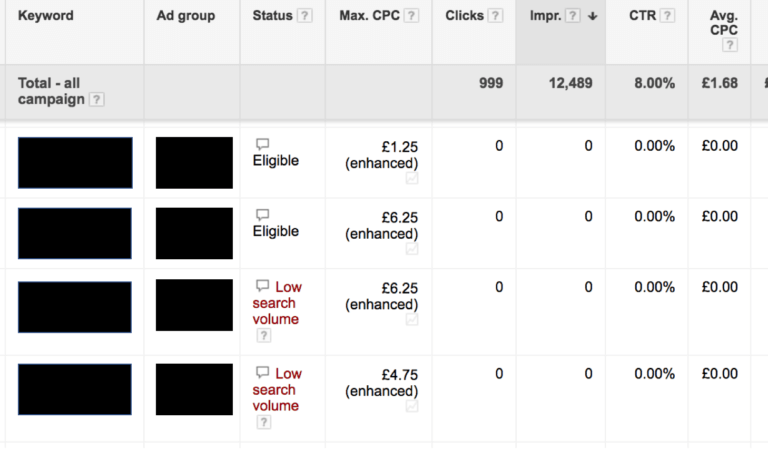Click the first Low search volume status

[x=276, y=303]
